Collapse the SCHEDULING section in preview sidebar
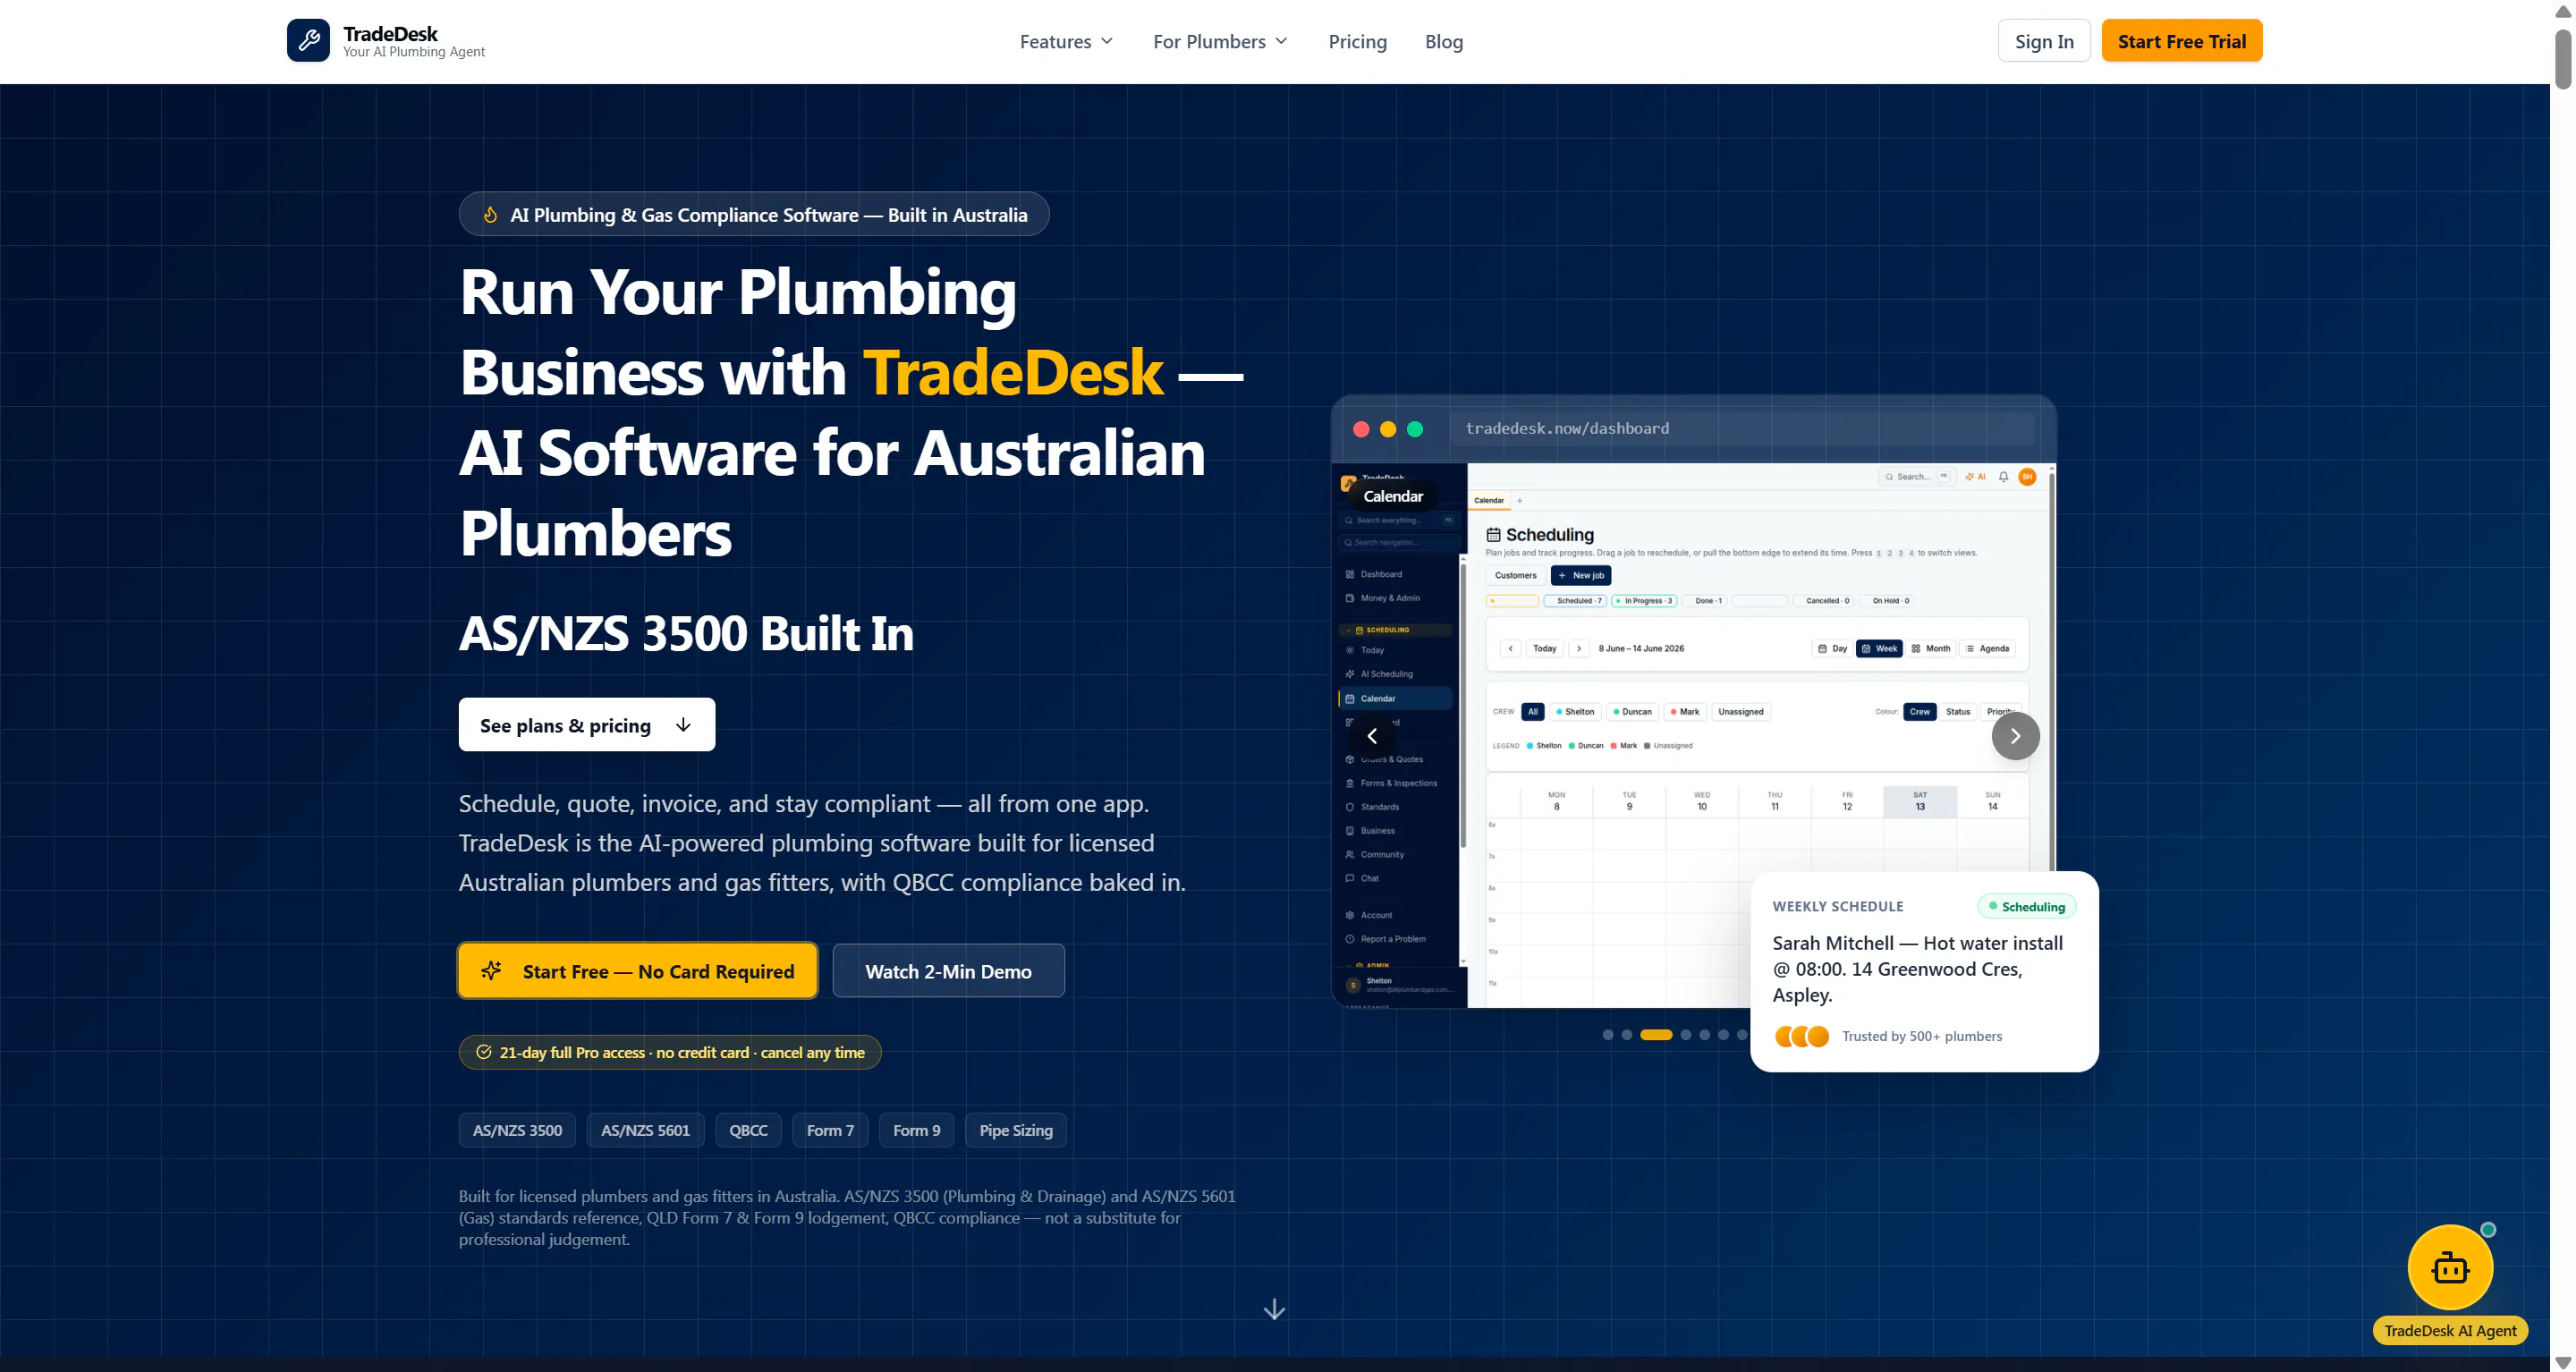The width and height of the screenshot is (2576, 1372). coord(1395,630)
